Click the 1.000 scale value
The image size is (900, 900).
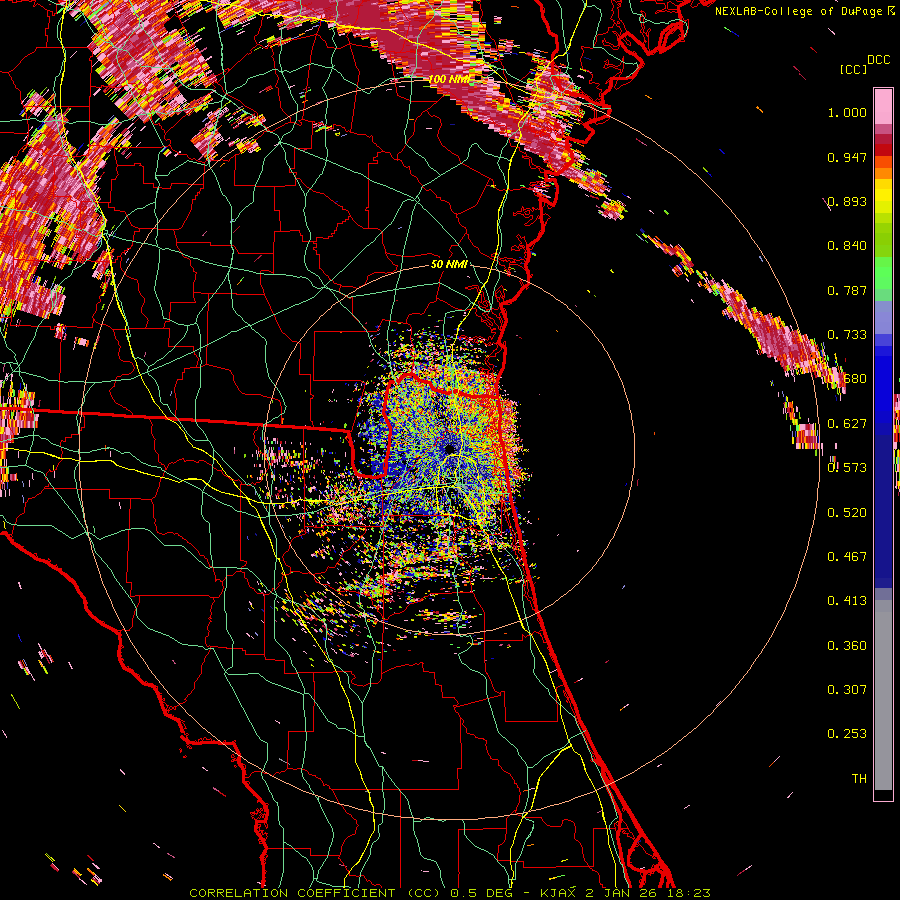pyautogui.click(x=847, y=112)
